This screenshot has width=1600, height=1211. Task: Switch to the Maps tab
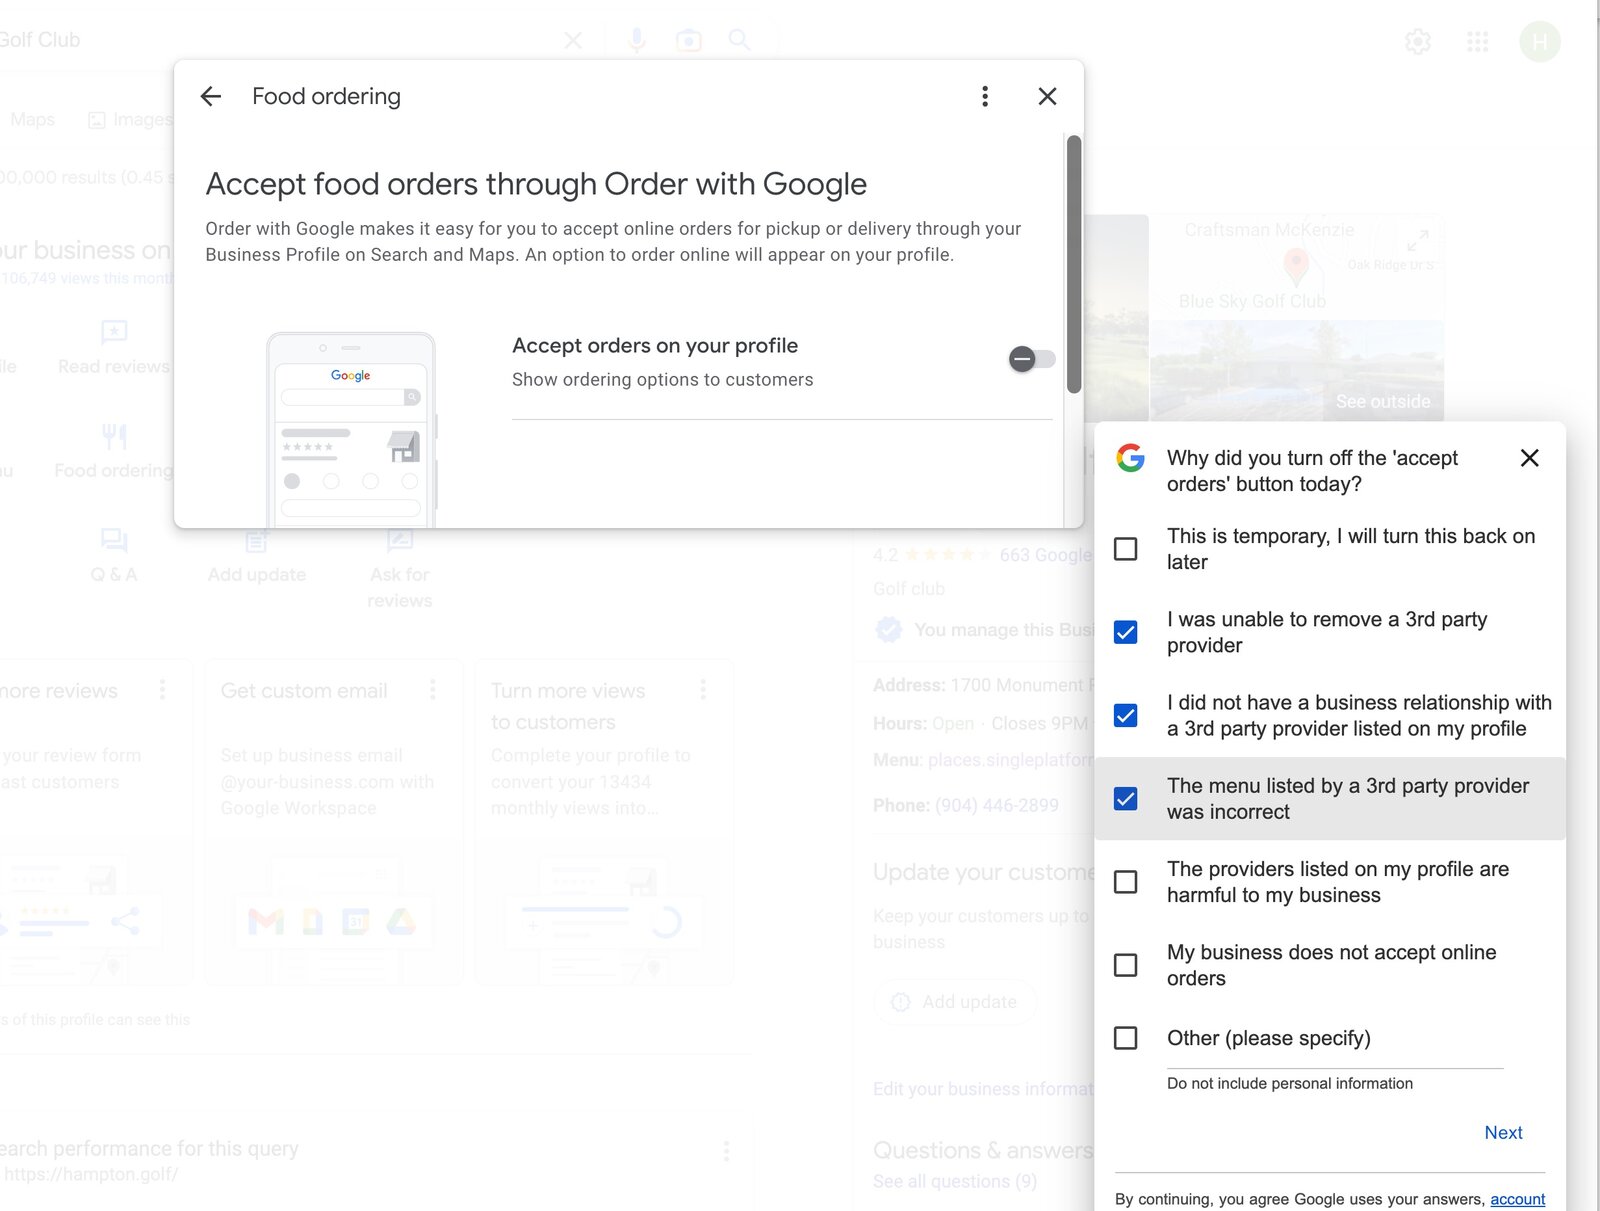coord(33,119)
